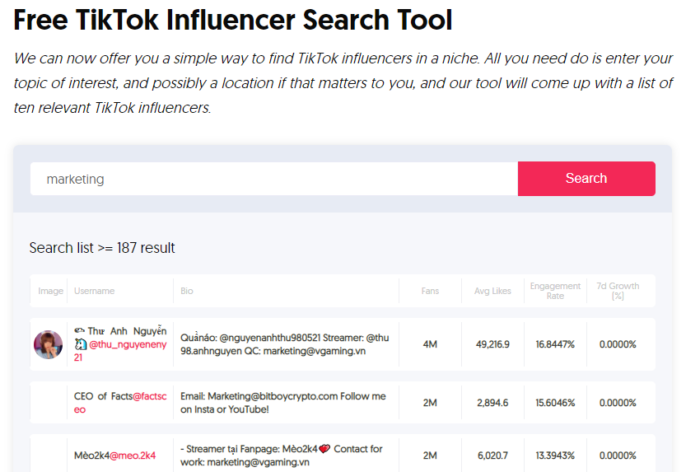The height and width of the screenshot is (472, 700).
Task: Sort by the Fans column header
Action: click(x=430, y=291)
